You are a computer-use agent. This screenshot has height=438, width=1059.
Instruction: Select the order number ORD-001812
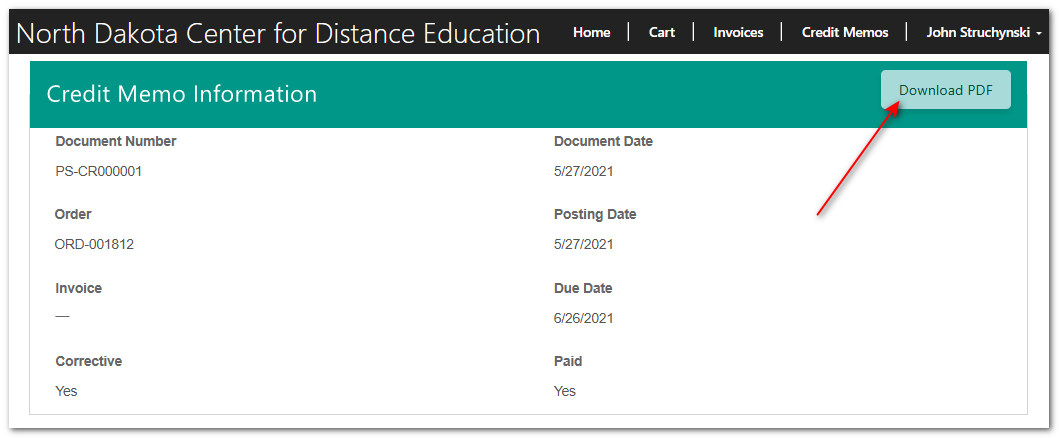coord(94,244)
